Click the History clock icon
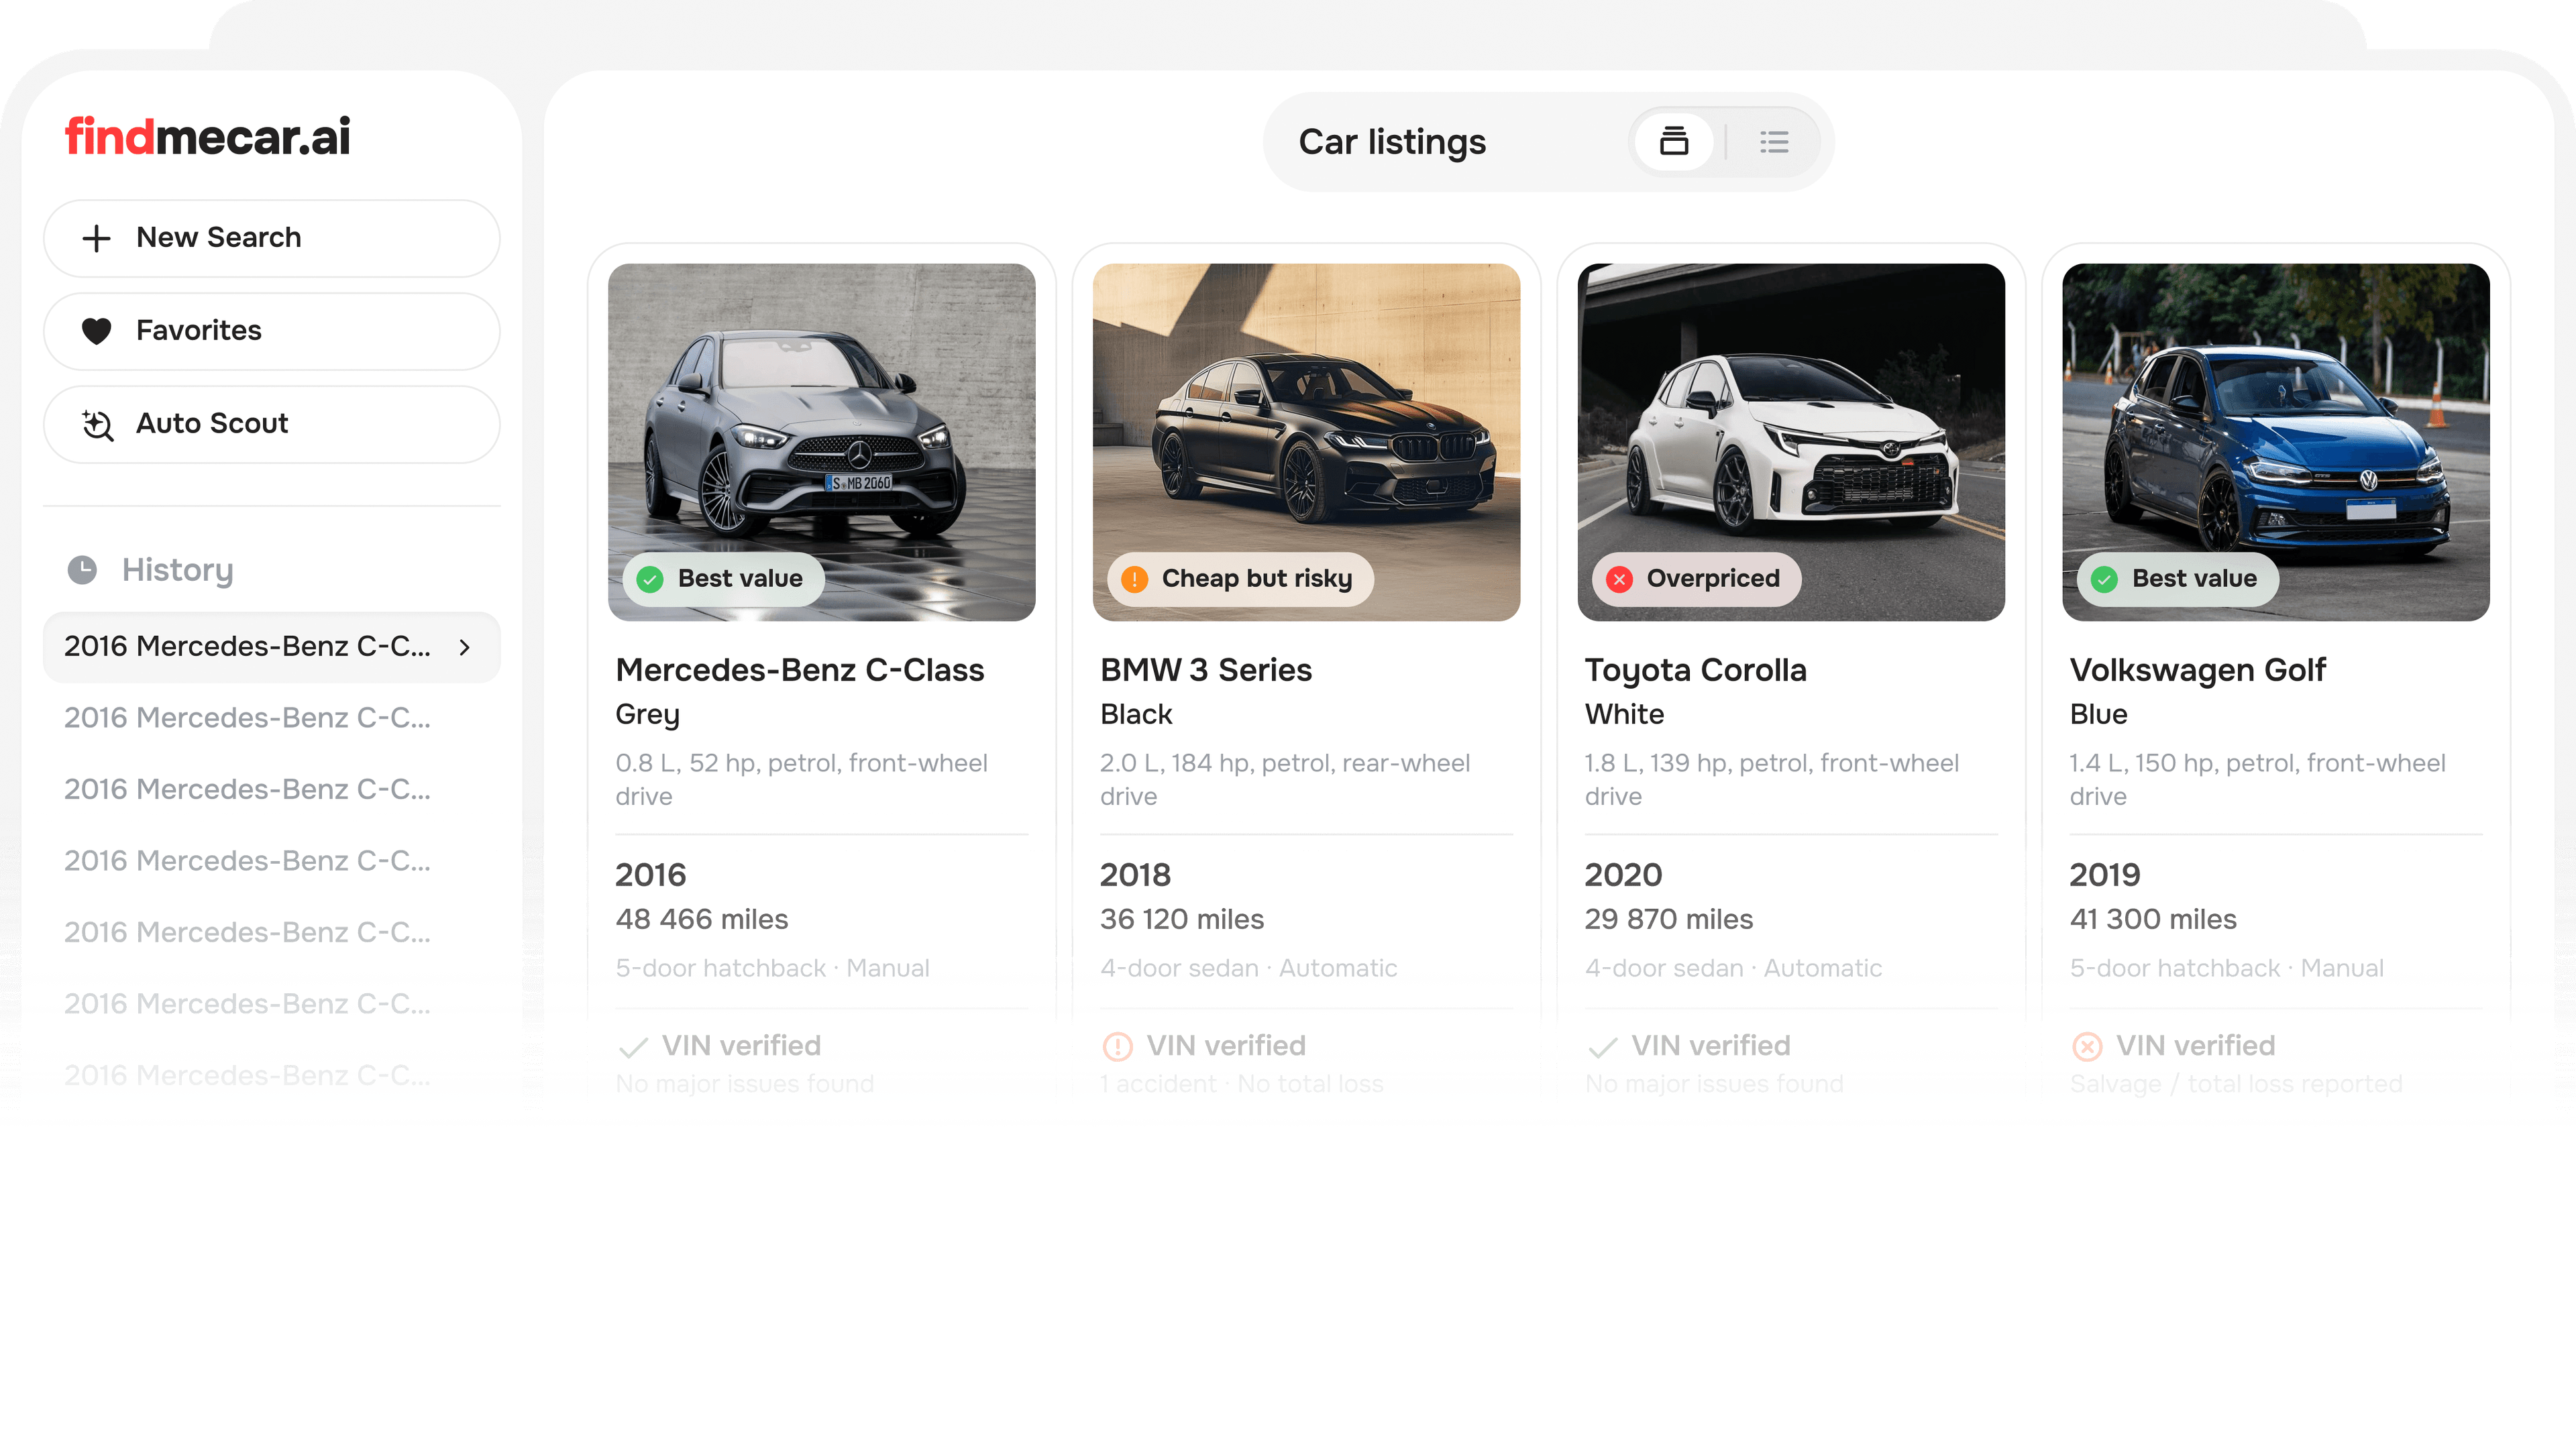Viewport: 2576px width, 1446px height. pos(84,569)
